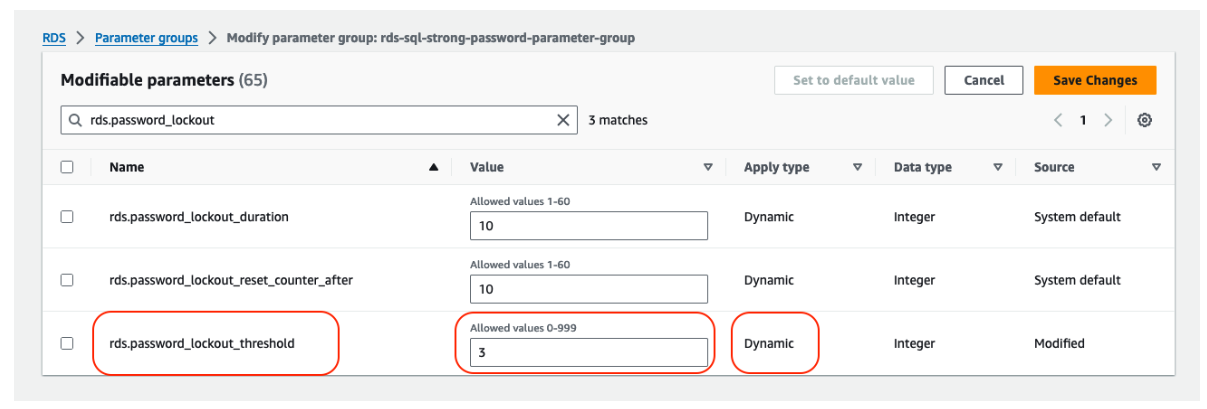Open Parameter groups breadcrumb link

click(146, 38)
